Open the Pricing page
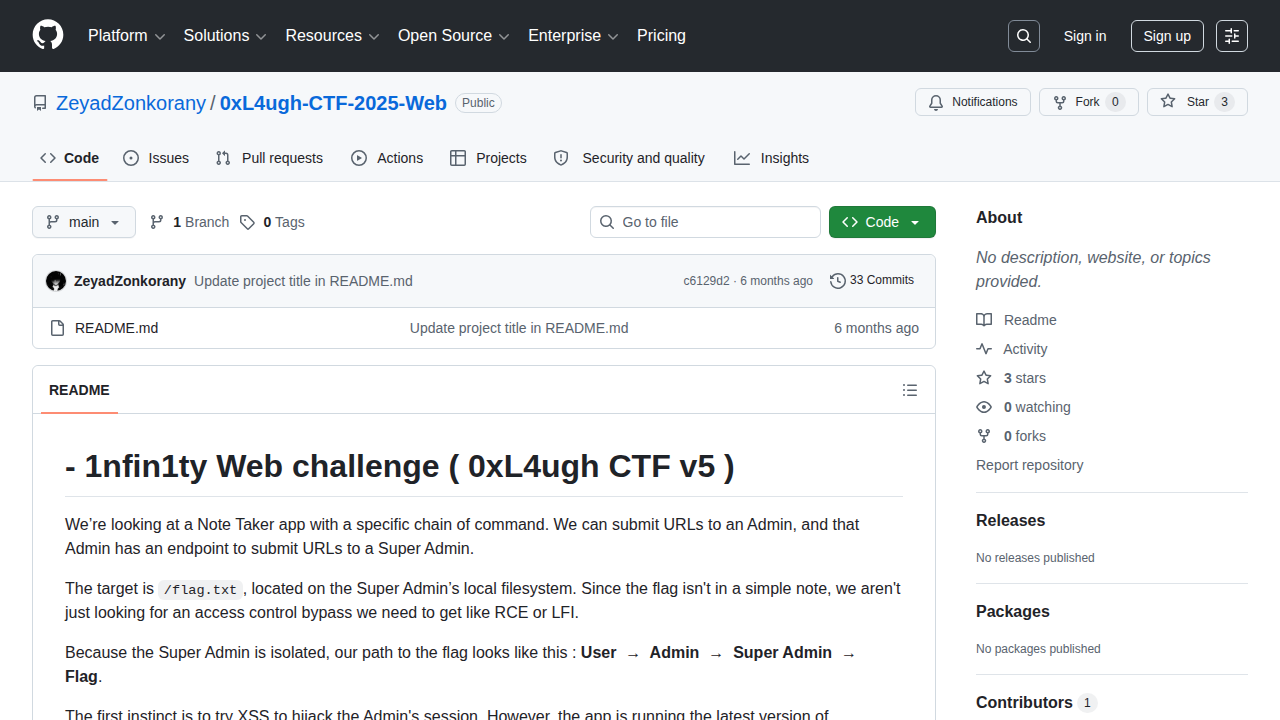 click(x=661, y=36)
